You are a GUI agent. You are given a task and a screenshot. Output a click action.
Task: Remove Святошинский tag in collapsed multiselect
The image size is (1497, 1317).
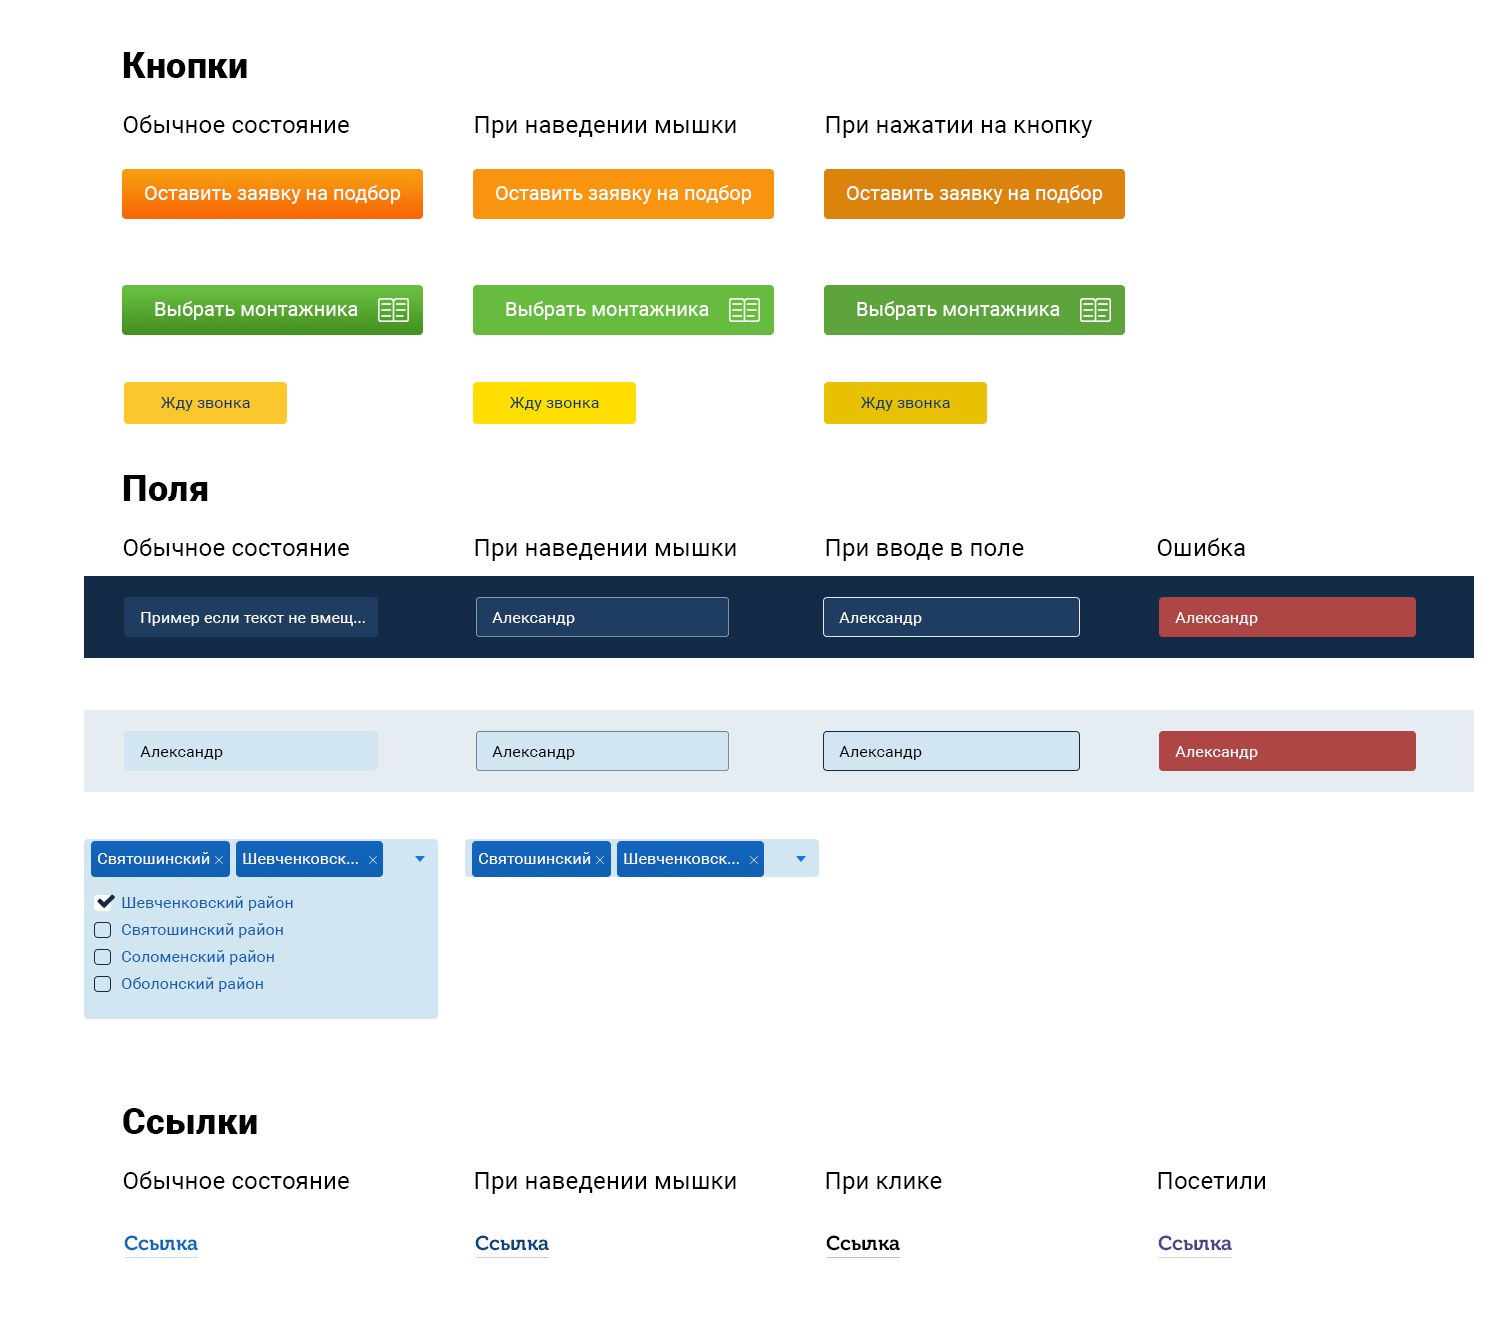click(x=600, y=860)
